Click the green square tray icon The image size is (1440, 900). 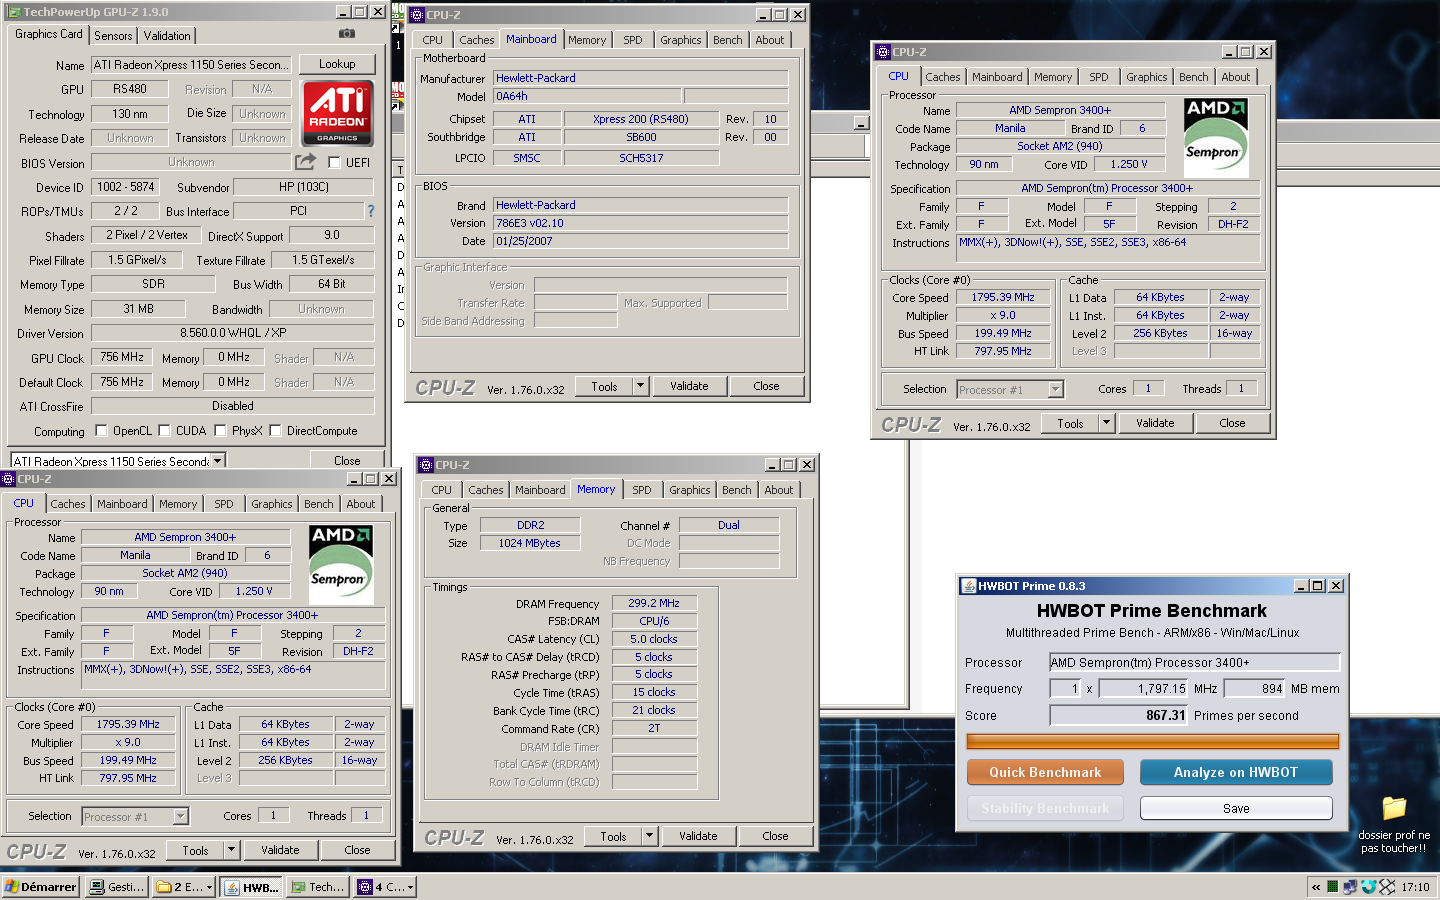(1332, 887)
